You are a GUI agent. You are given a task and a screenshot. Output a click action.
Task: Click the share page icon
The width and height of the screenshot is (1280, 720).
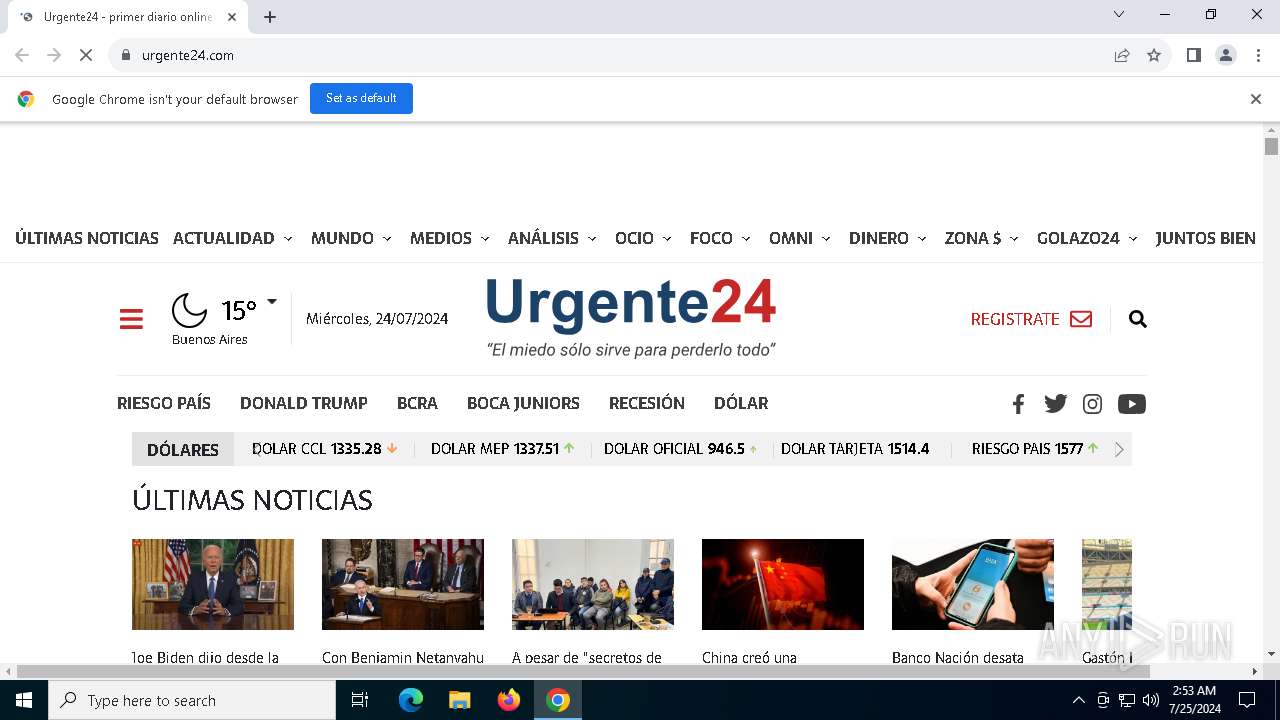tap(1122, 55)
